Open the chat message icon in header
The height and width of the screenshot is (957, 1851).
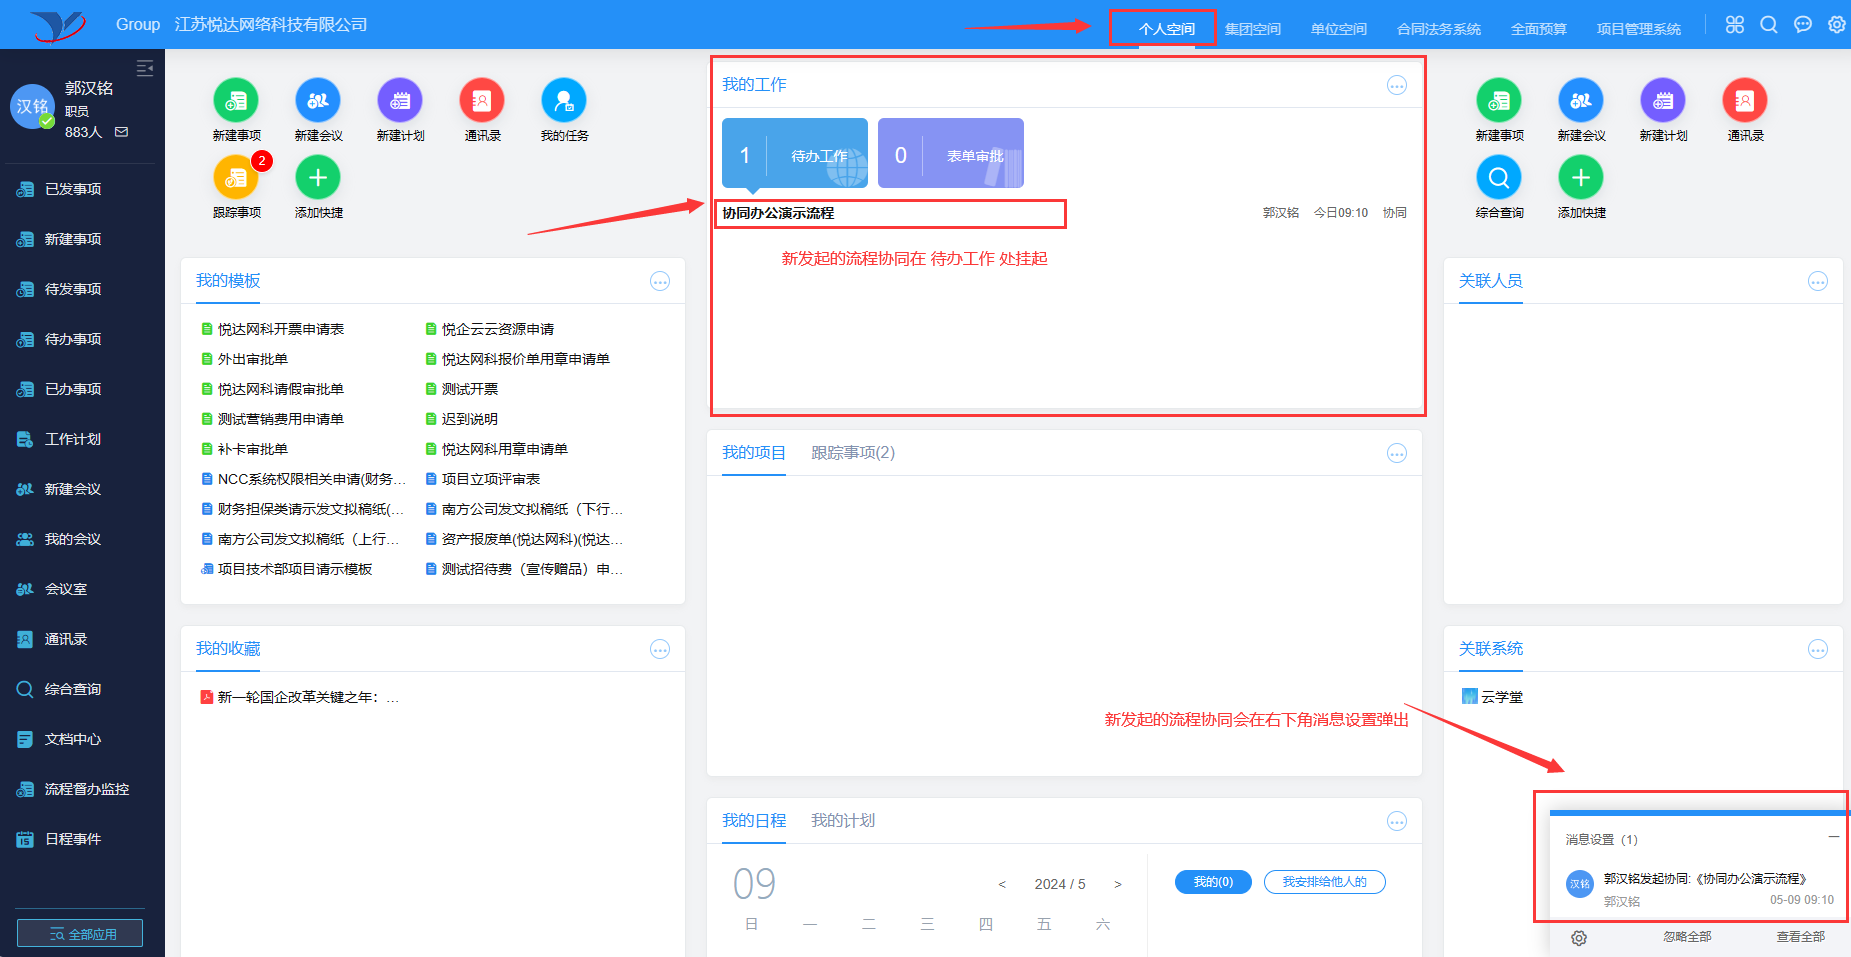pos(1803,25)
